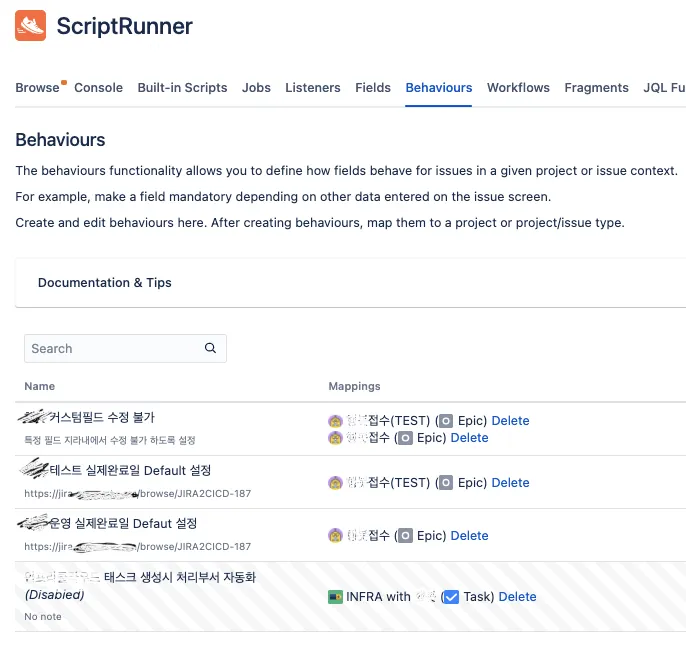Delete the INFRA Task mapping
The image size is (686, 647).
pyautogui.click(x=518, y=597)
